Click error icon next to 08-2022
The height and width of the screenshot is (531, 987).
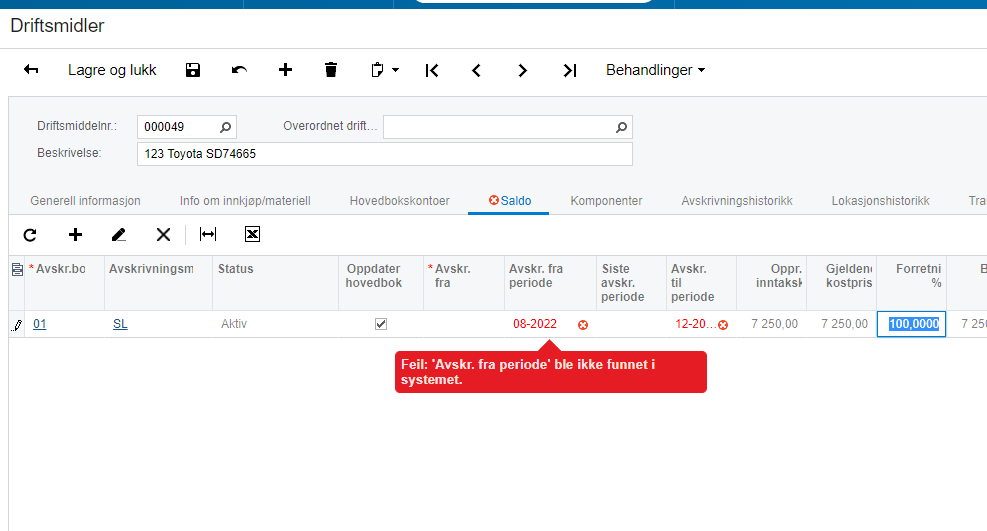[x=583, y=325]
